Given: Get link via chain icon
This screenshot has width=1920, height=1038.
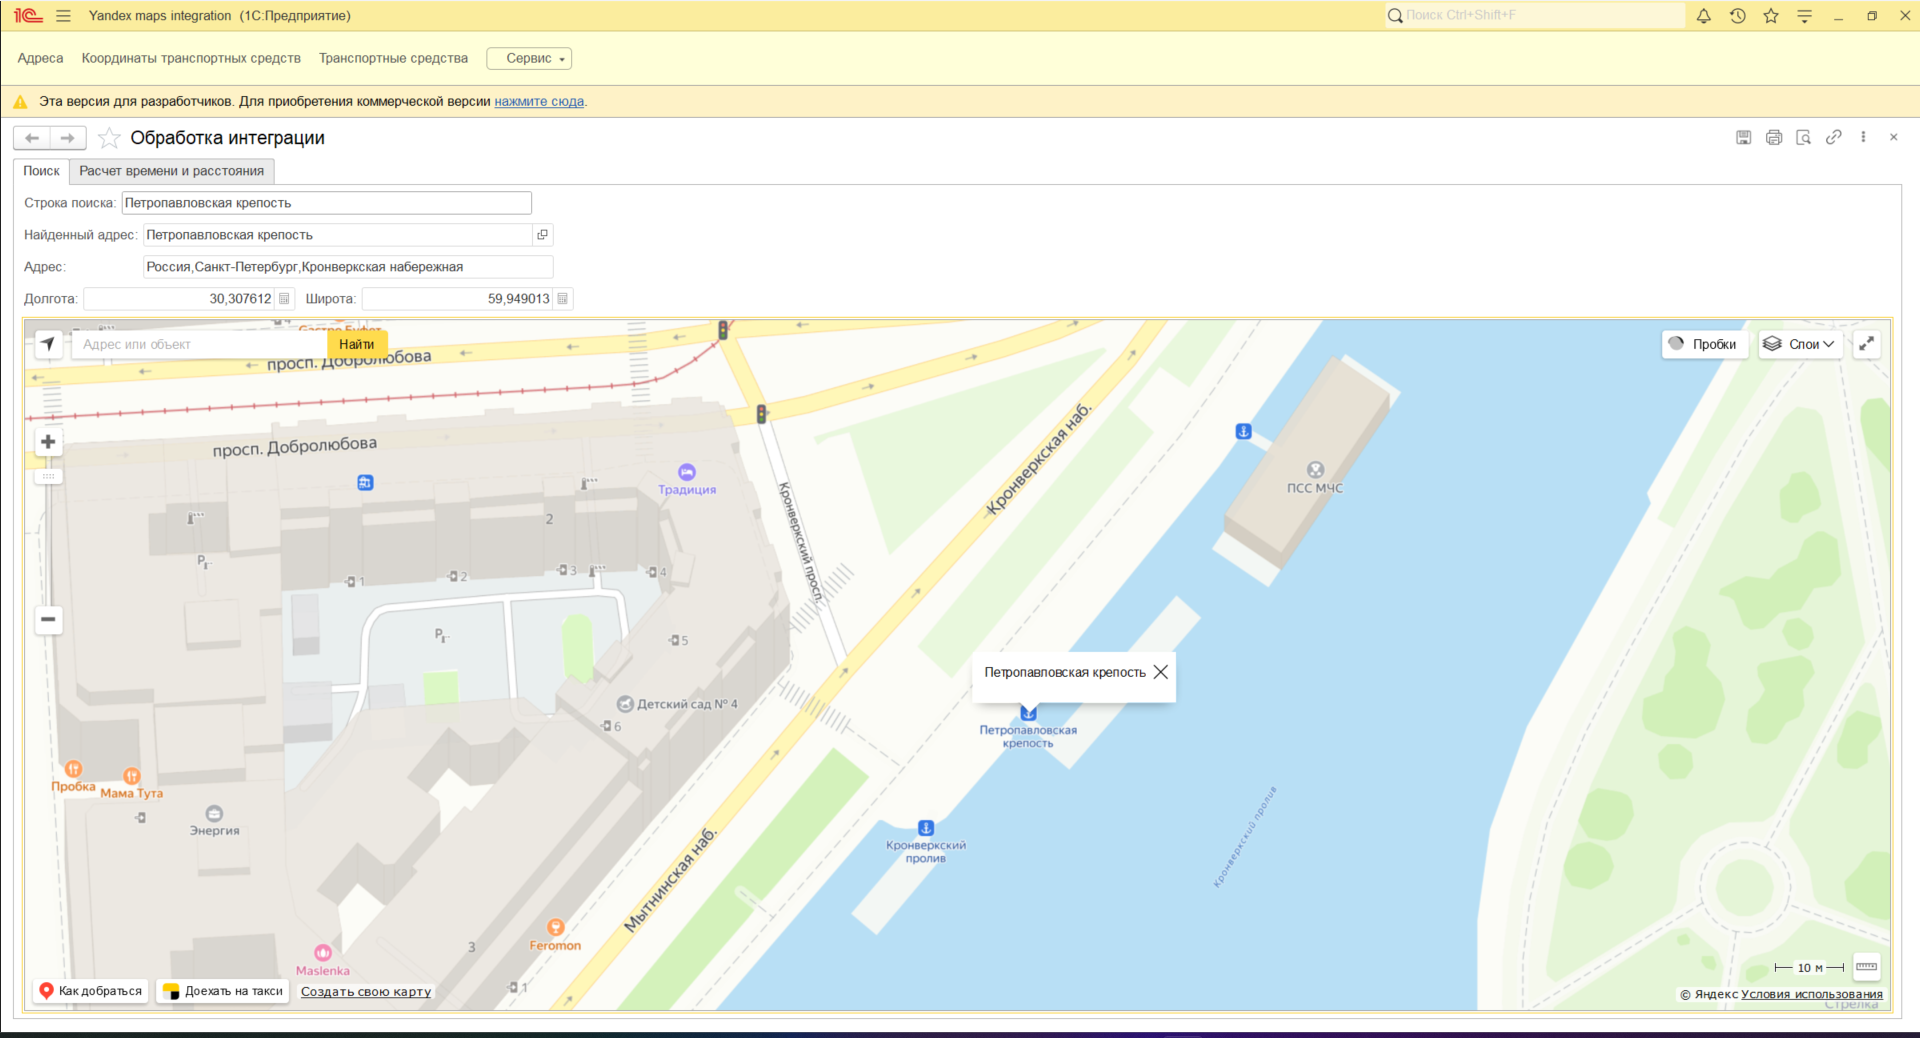Looking at the screenshot, I should (1834, 137).
